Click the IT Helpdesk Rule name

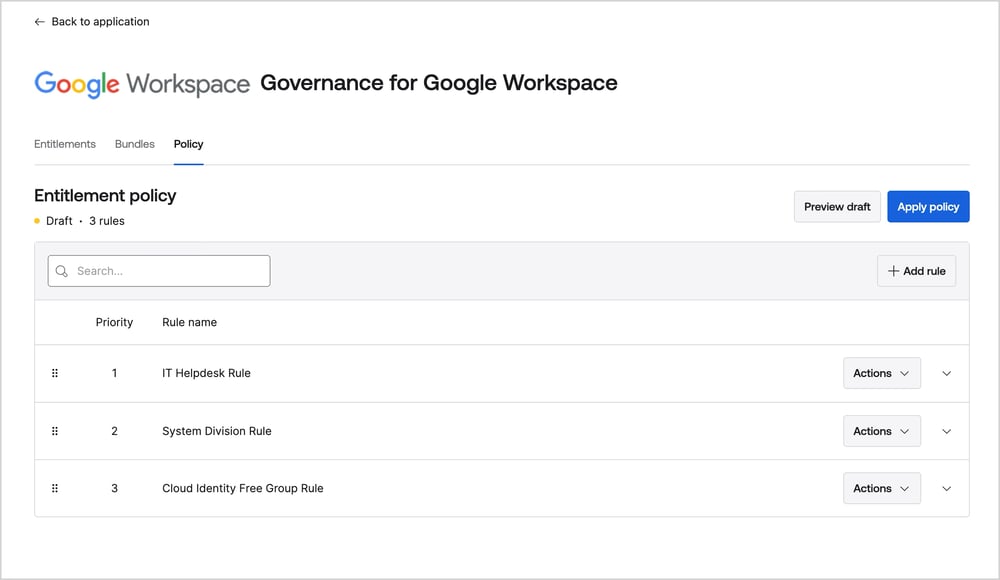206,373
